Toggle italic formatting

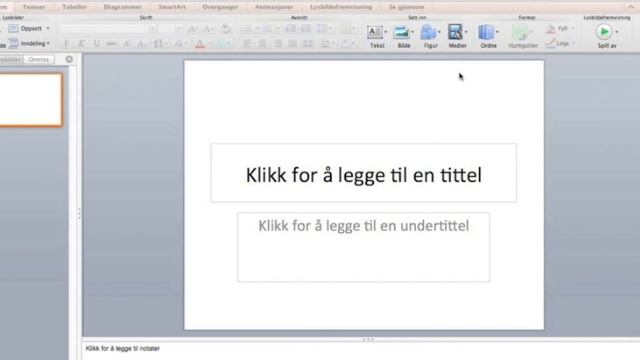pyautogui.click(x=82, y=43)
